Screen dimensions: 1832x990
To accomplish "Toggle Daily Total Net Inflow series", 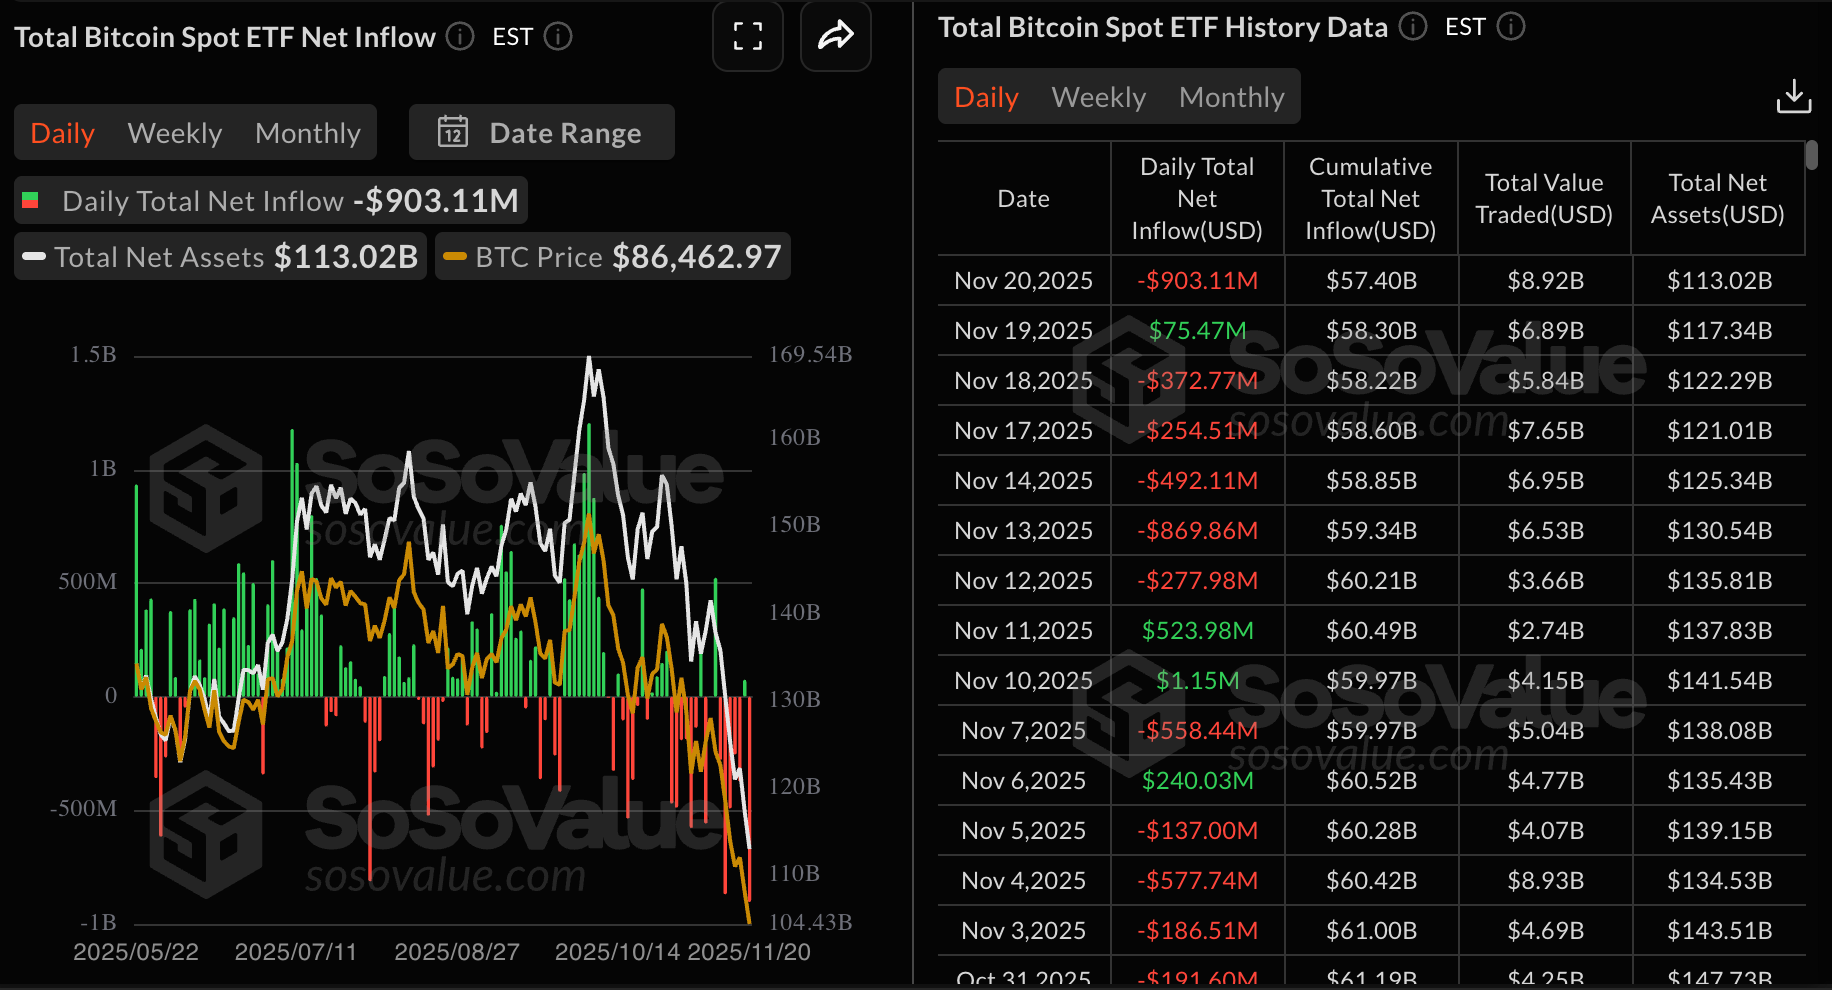I will tap(270, 201).
